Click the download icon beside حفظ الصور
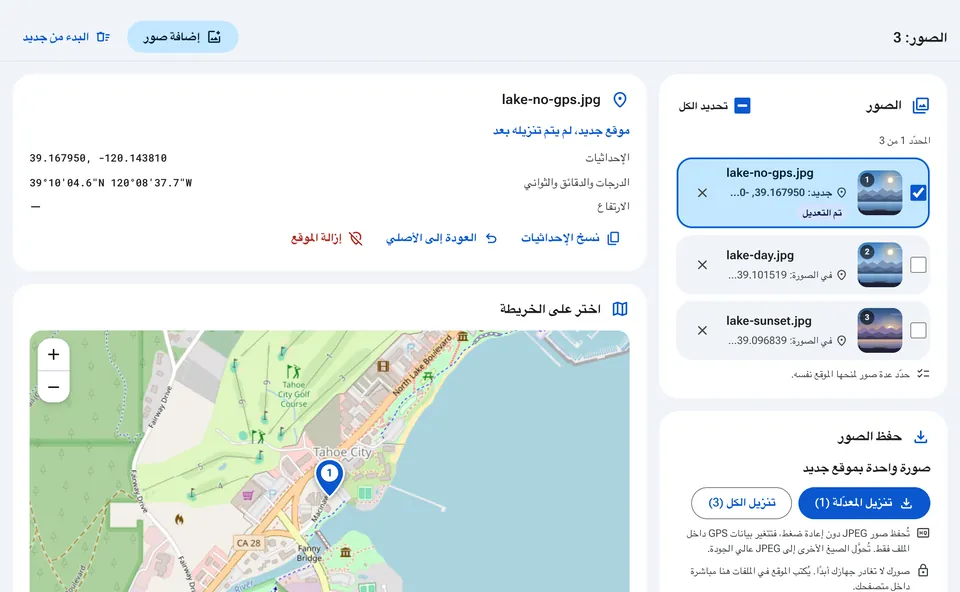The height and width of the screenshot is (592, 960). coord(921,437)
